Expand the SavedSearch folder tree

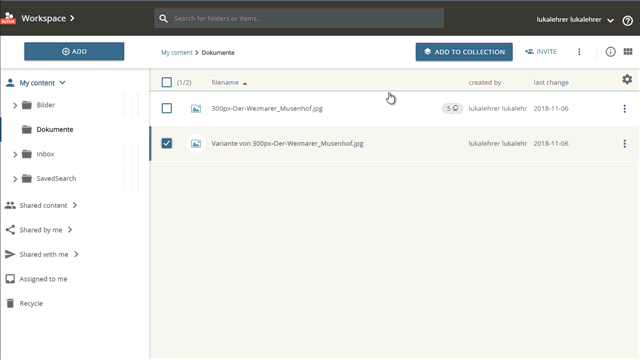coord(15,179)
